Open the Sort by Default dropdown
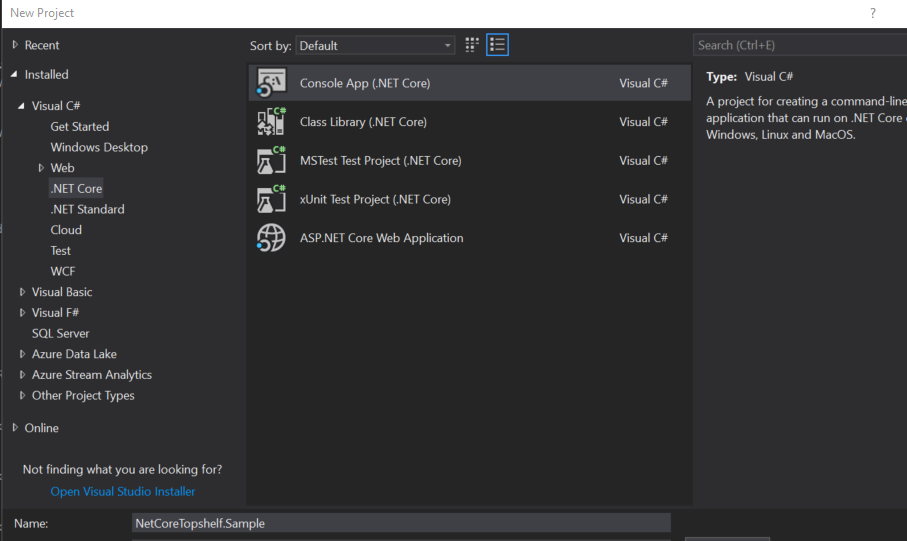 point(375,45)
